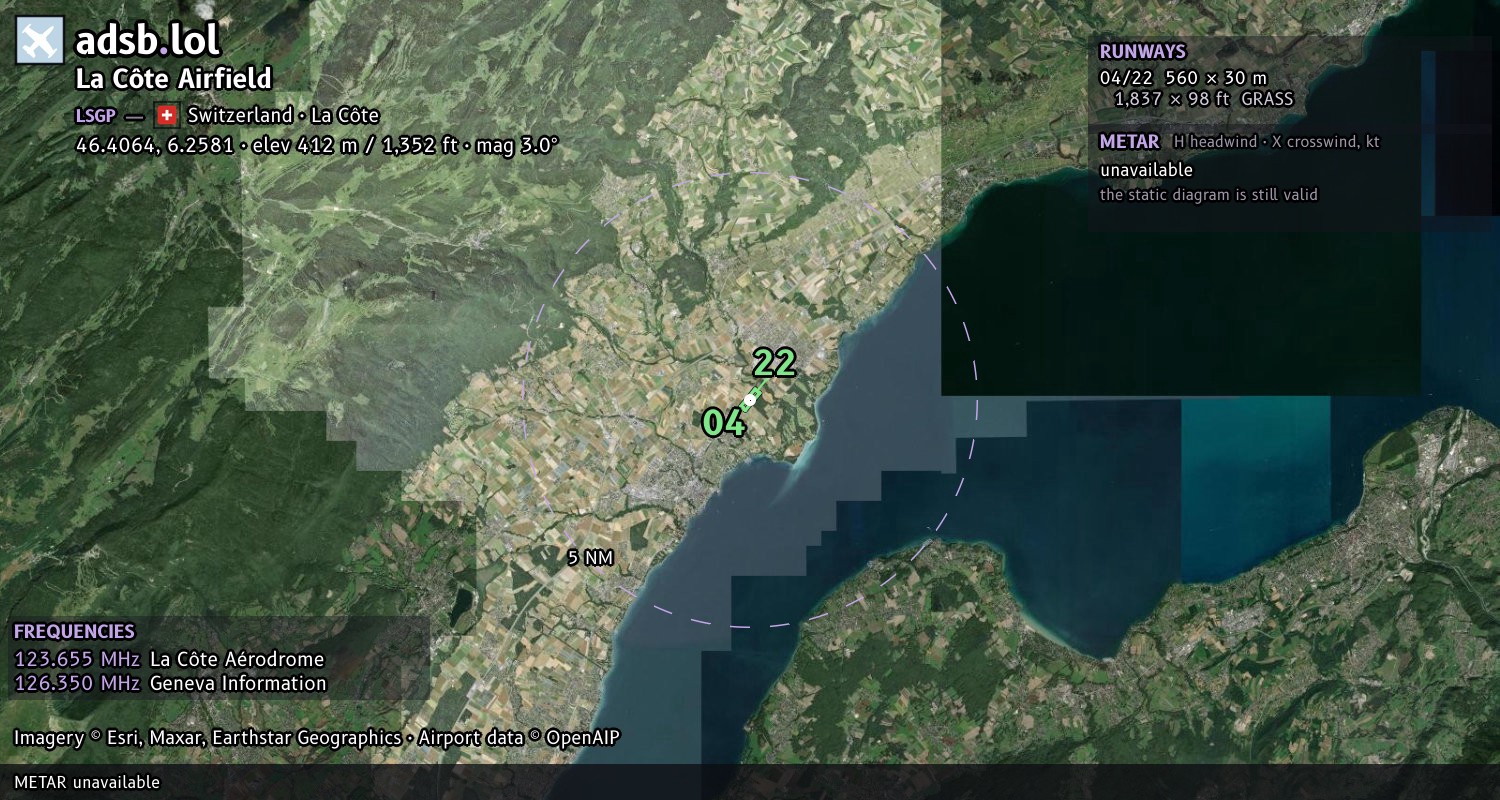Click the airfield reference point marker on runway
Screen dimensions: 1500x800
[750, 399]
